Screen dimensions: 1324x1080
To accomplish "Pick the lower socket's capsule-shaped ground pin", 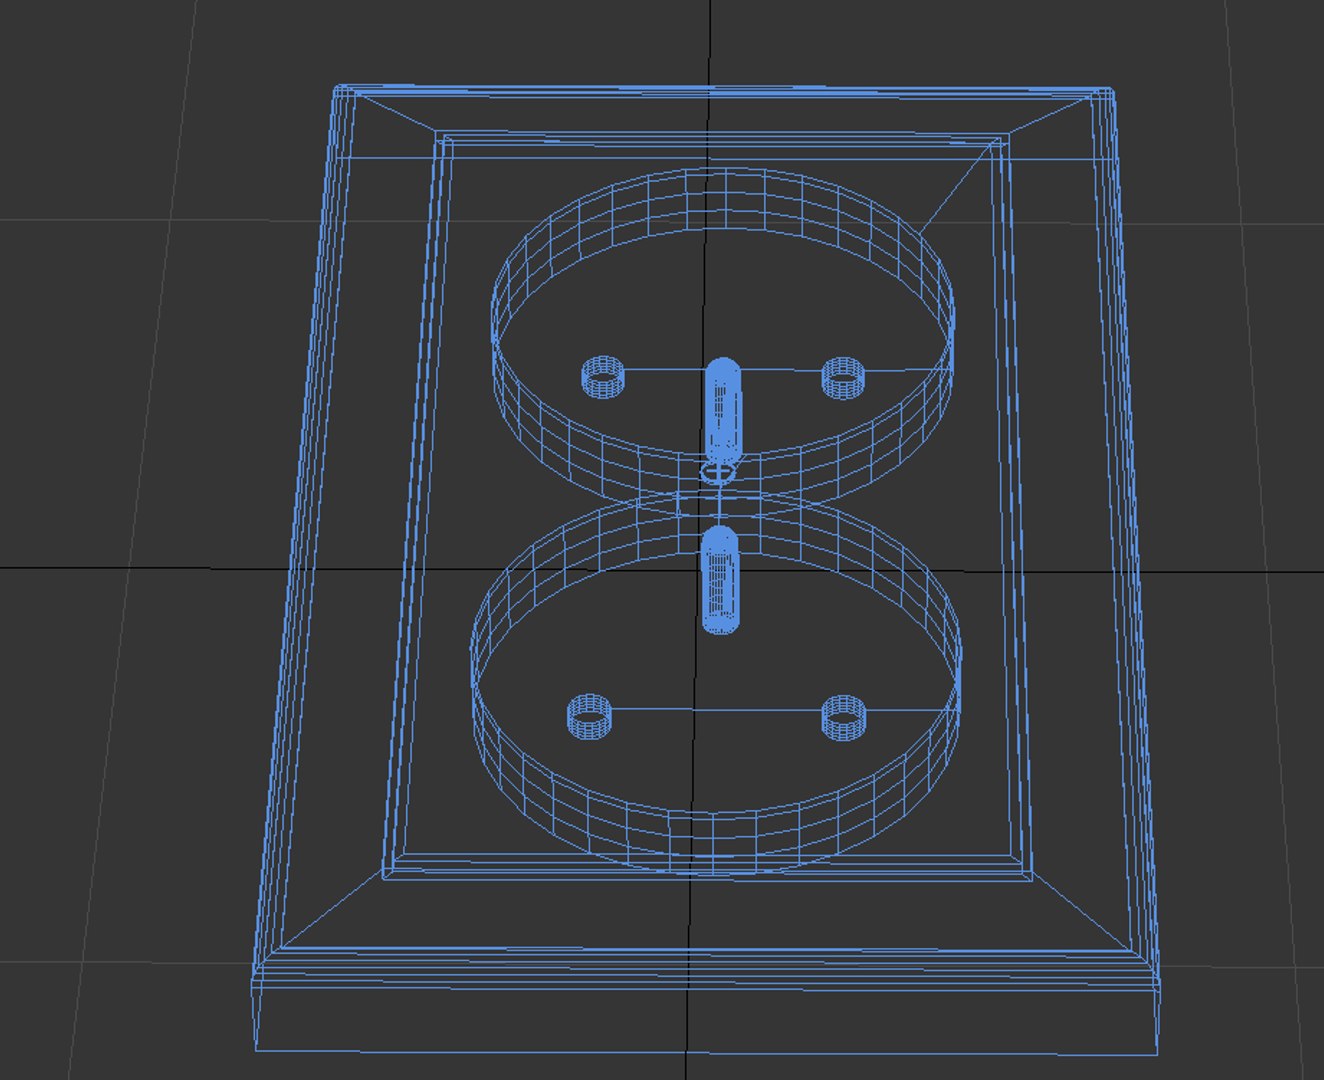I will [720, 580].
